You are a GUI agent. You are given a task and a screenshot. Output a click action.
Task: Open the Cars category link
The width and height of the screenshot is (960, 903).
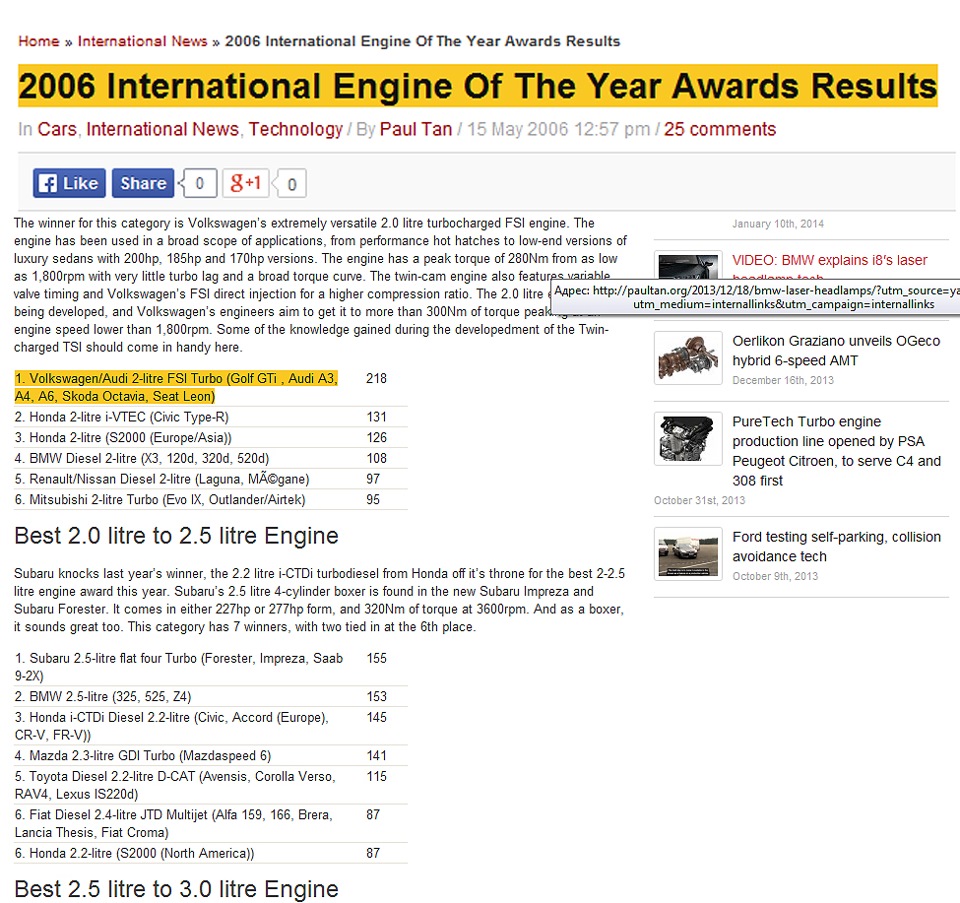(57, 129)
